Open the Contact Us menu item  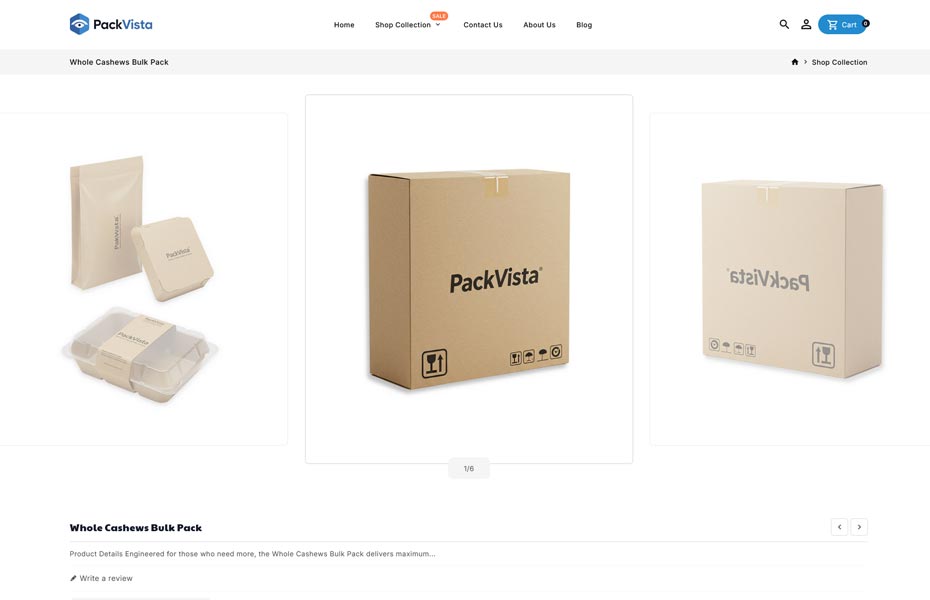483,25
